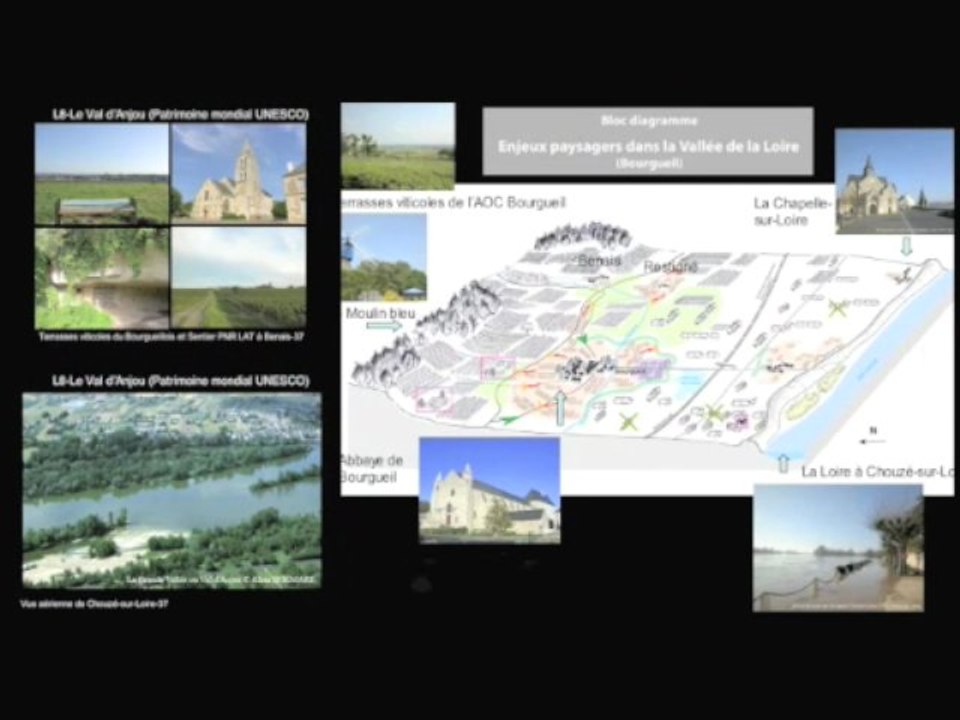Screen dimensions: 960x720
Task: Click the down arrow below the La Chapelle photo
Action: click(x=907, y=246)
